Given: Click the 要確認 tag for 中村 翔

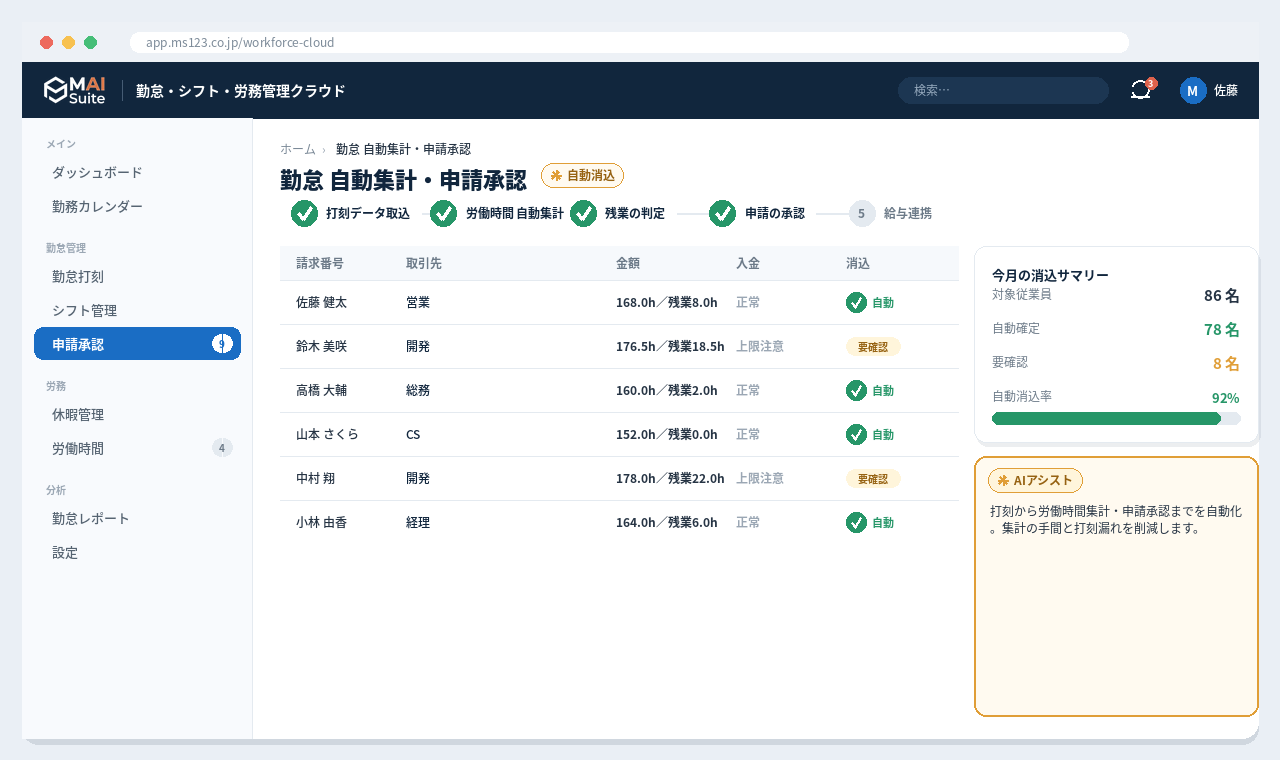Looking at the screenshot, I should (873, 478).
